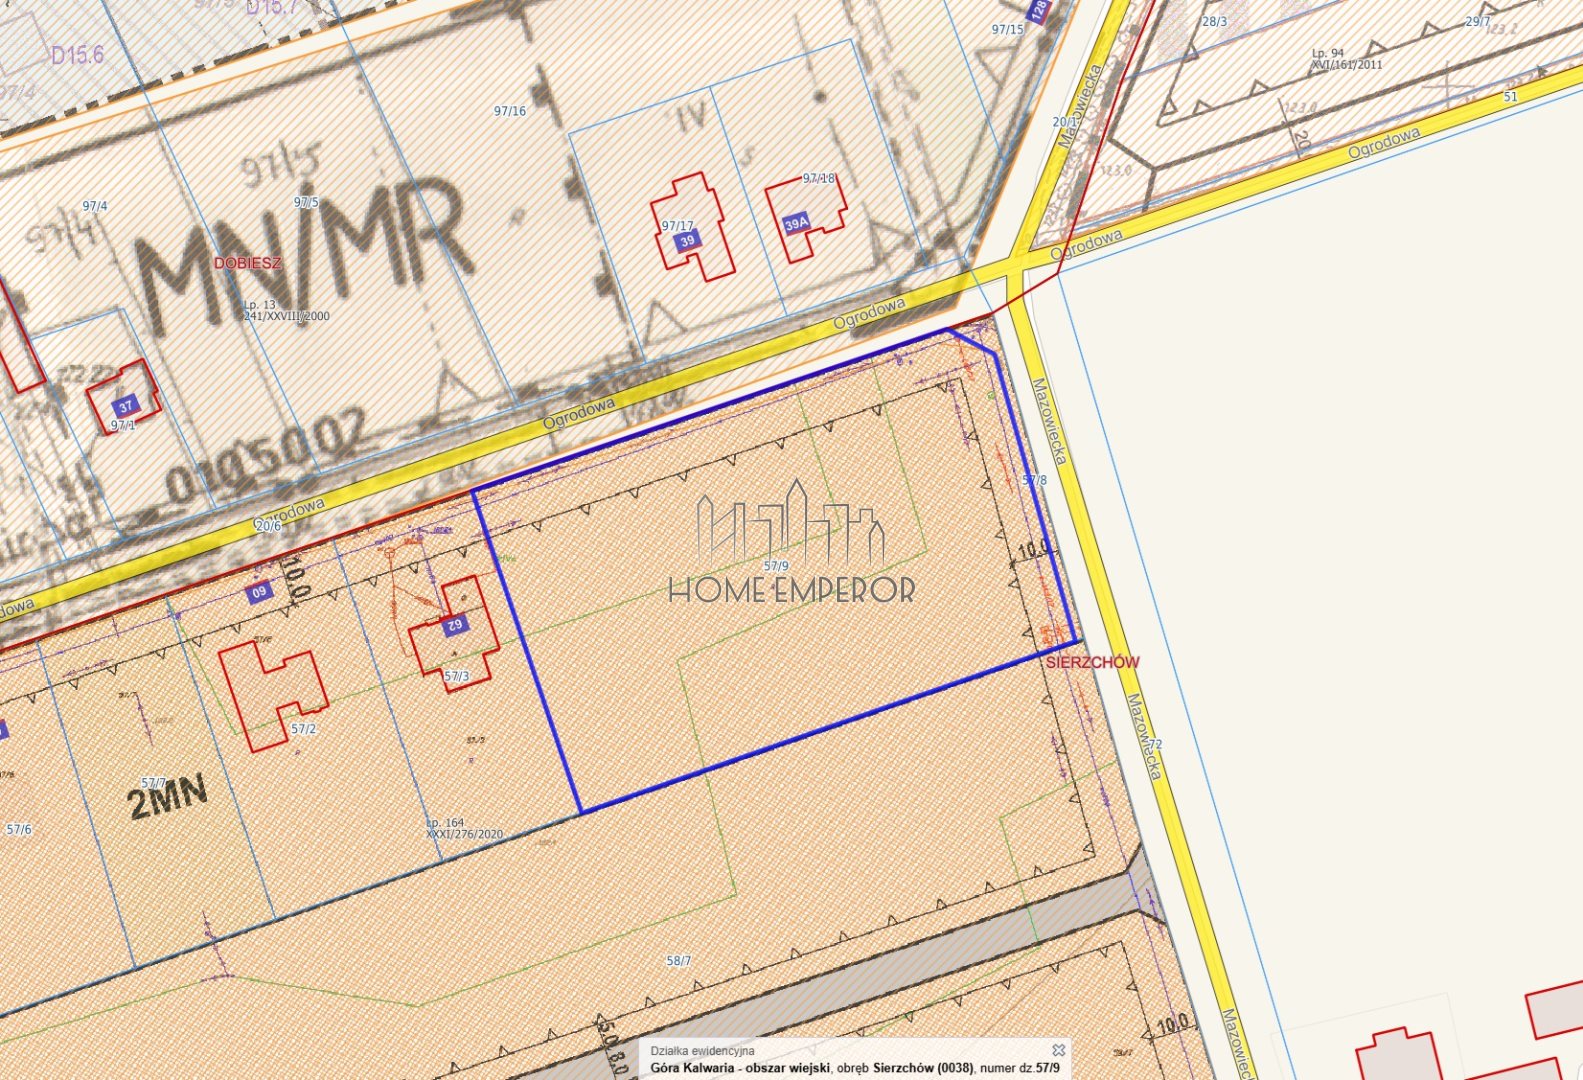Select the address badge 09
1583x1080 pixels.
260,592
